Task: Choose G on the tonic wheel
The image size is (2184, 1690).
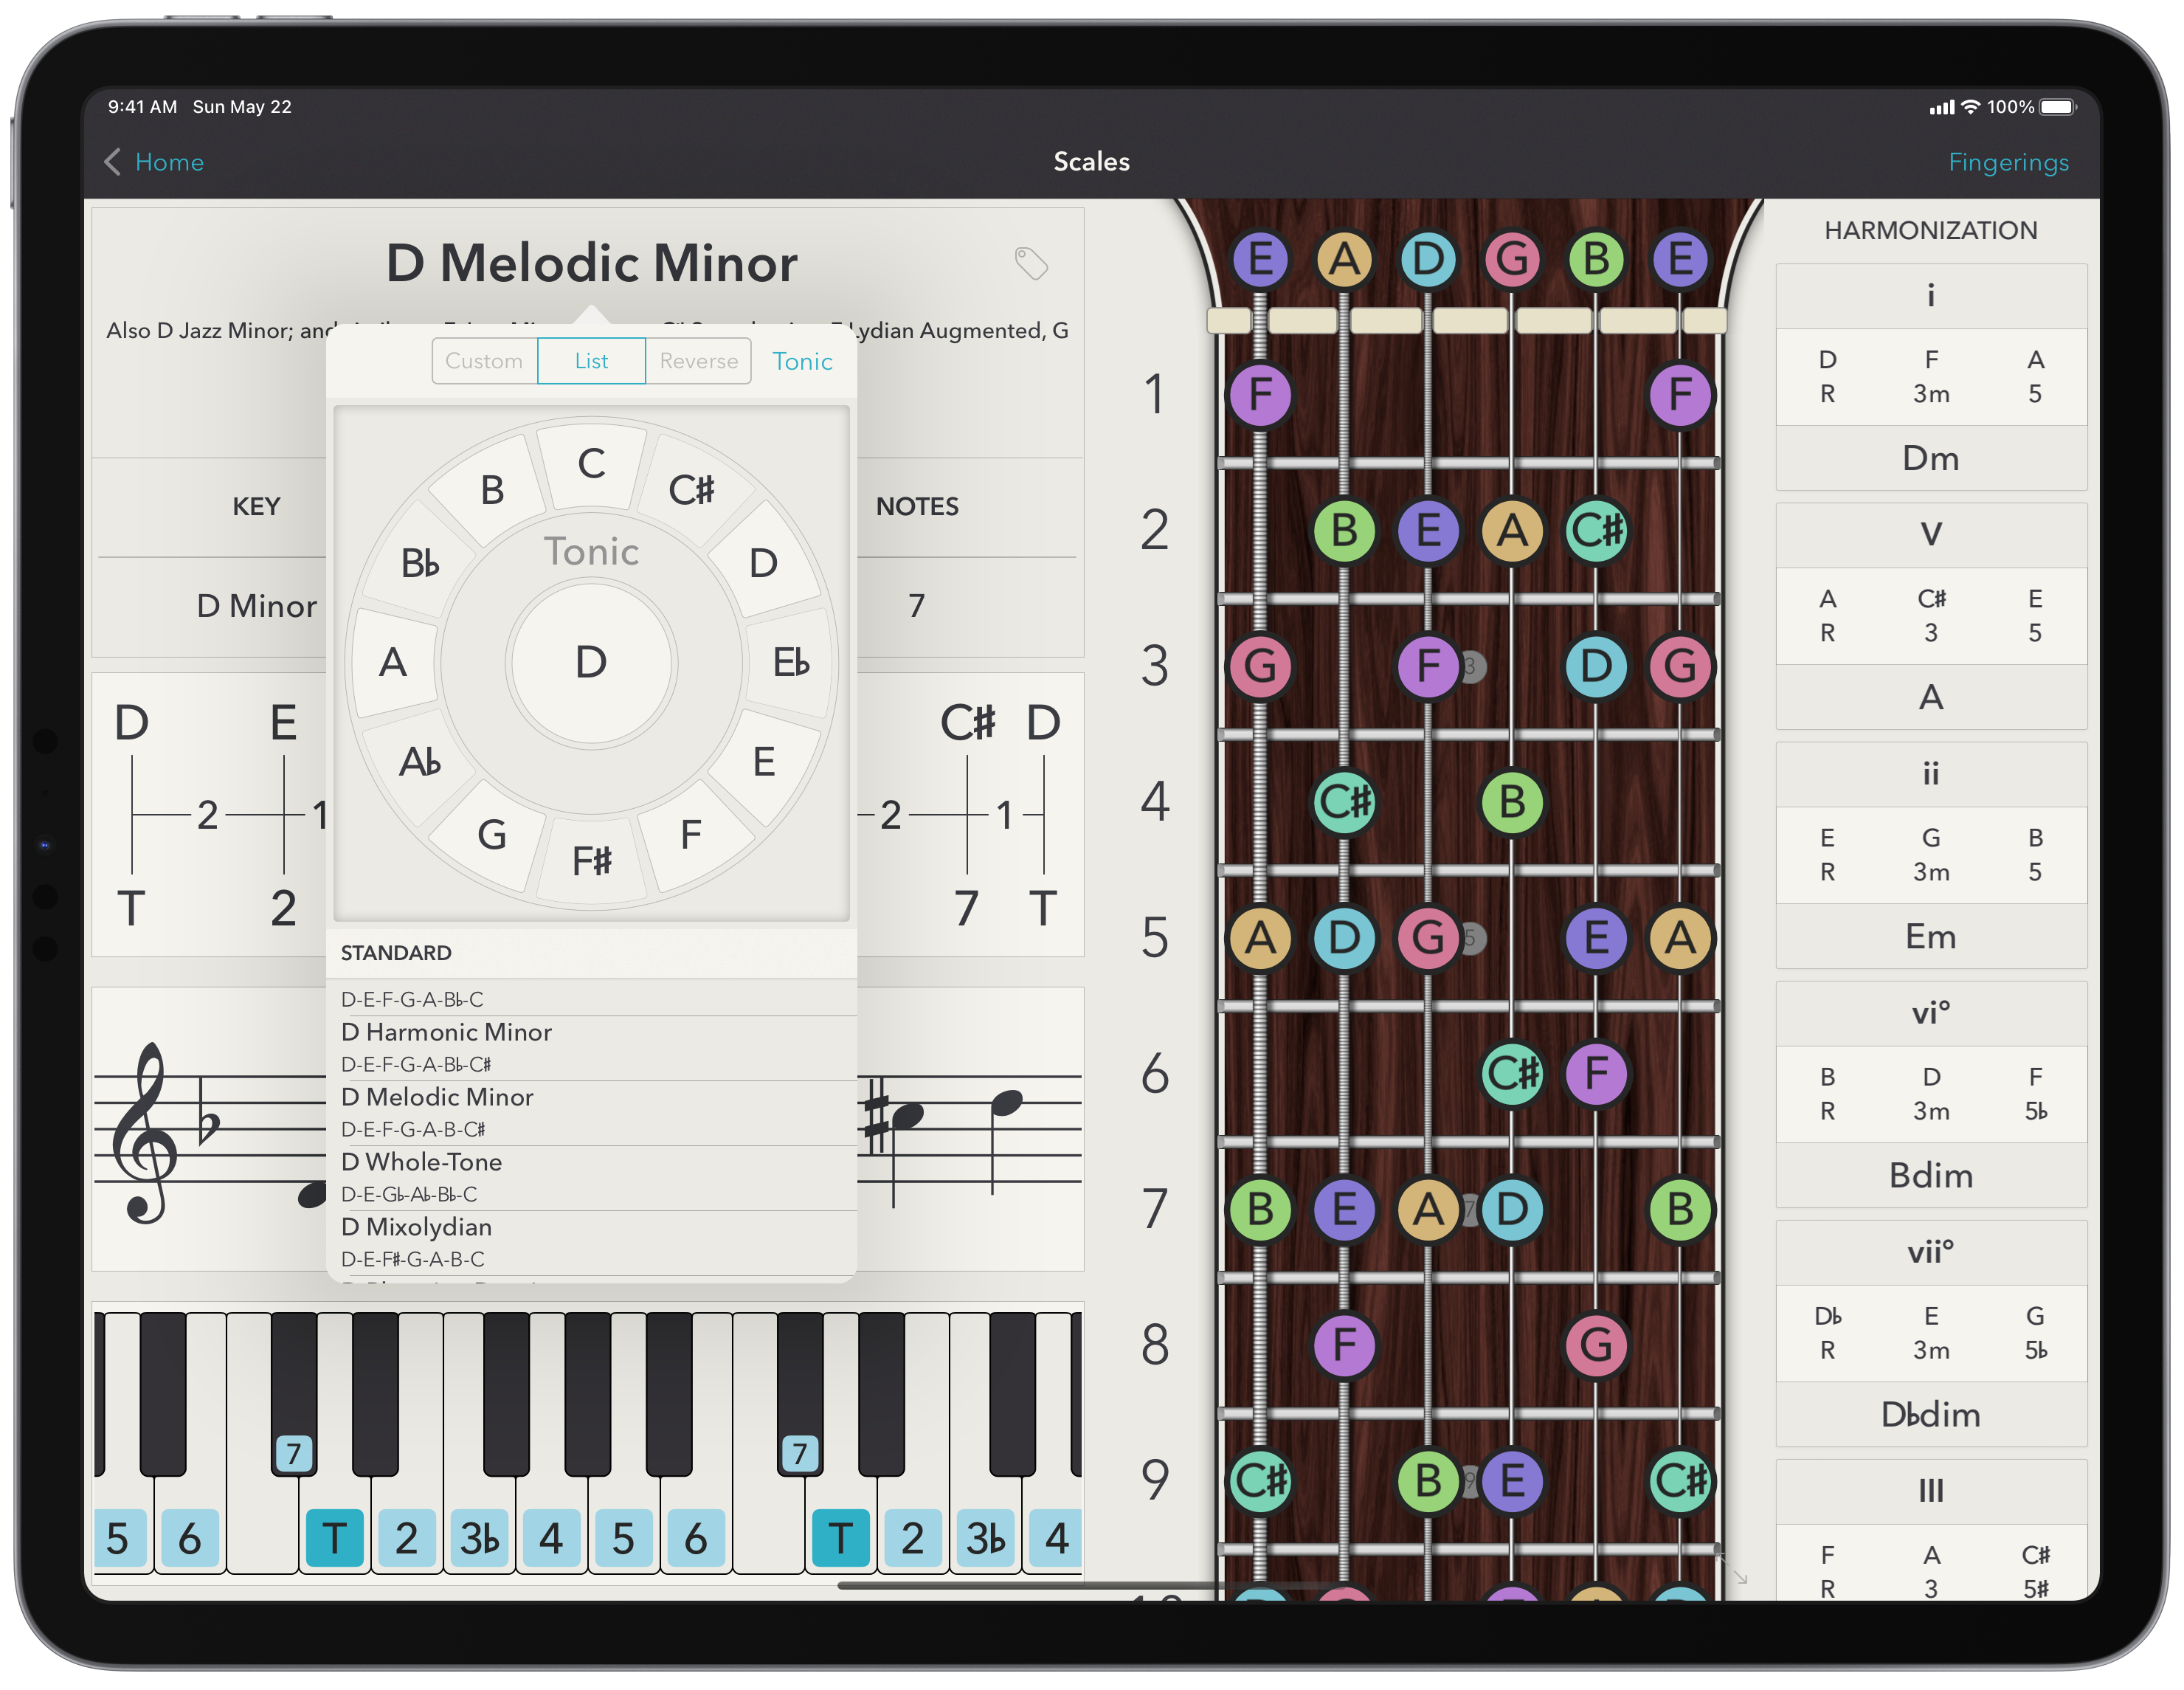Action: coord(491,834)
